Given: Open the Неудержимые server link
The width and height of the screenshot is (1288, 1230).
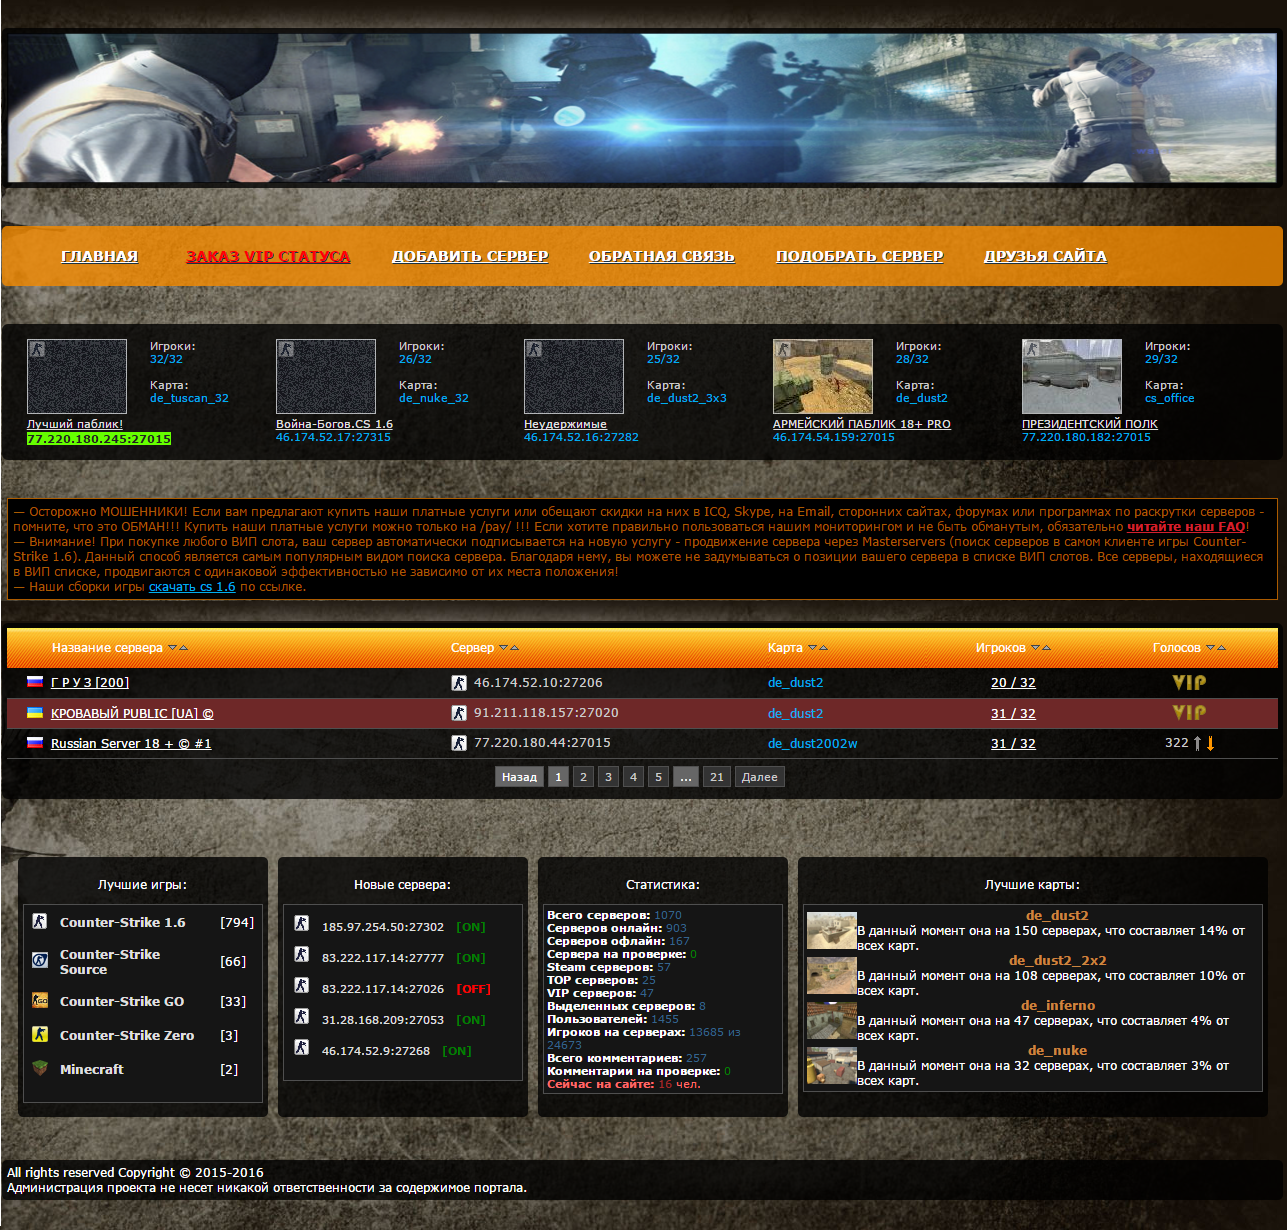Looking at the screenshot, I should click(565, 424).
